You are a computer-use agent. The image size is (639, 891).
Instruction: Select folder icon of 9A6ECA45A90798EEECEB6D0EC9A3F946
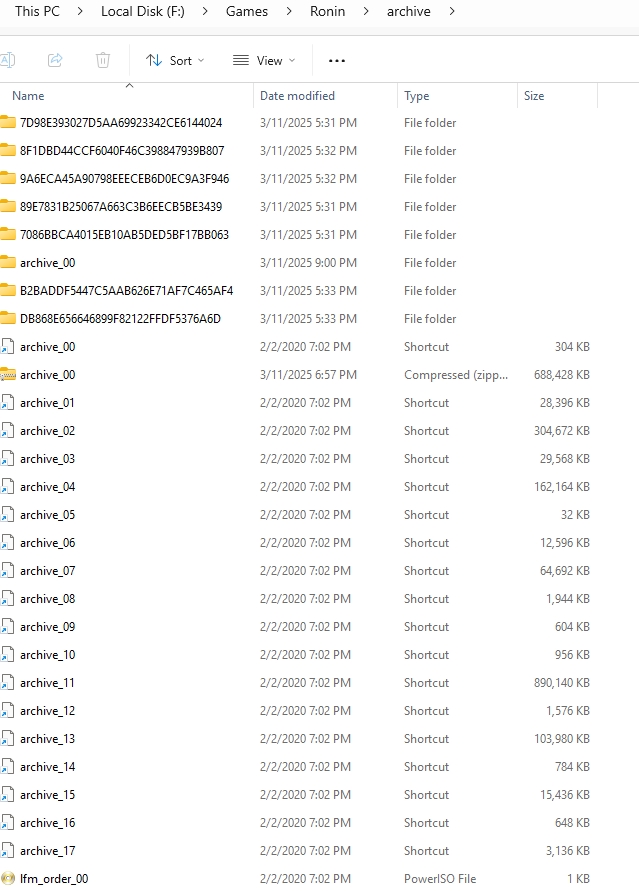tap(8, 178)
